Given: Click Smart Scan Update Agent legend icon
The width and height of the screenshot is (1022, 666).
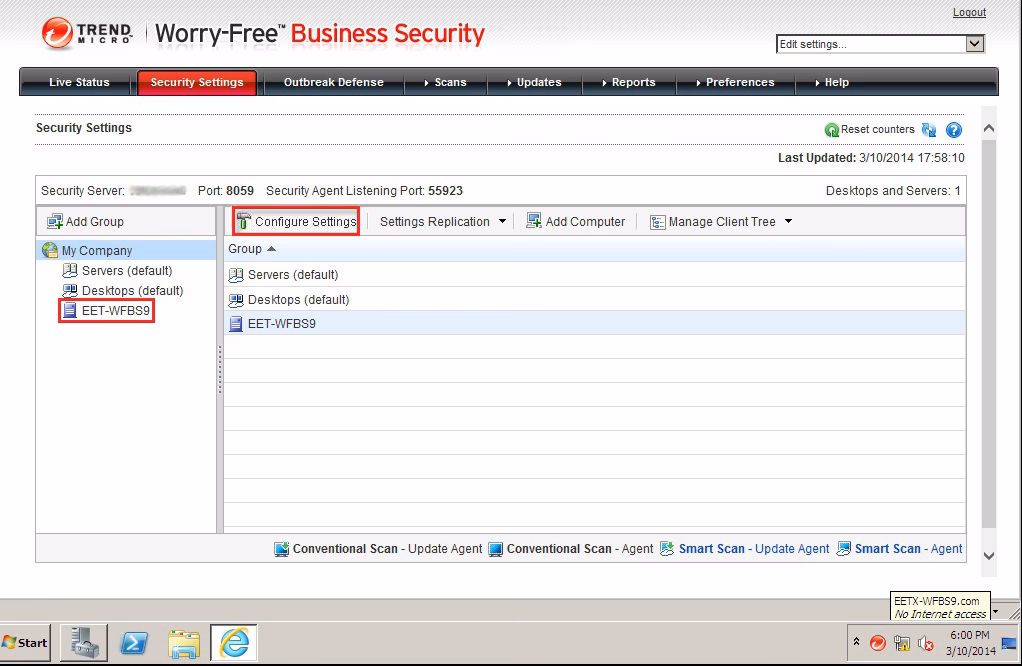Looking at the screenshot, I should tap(667, 549).
